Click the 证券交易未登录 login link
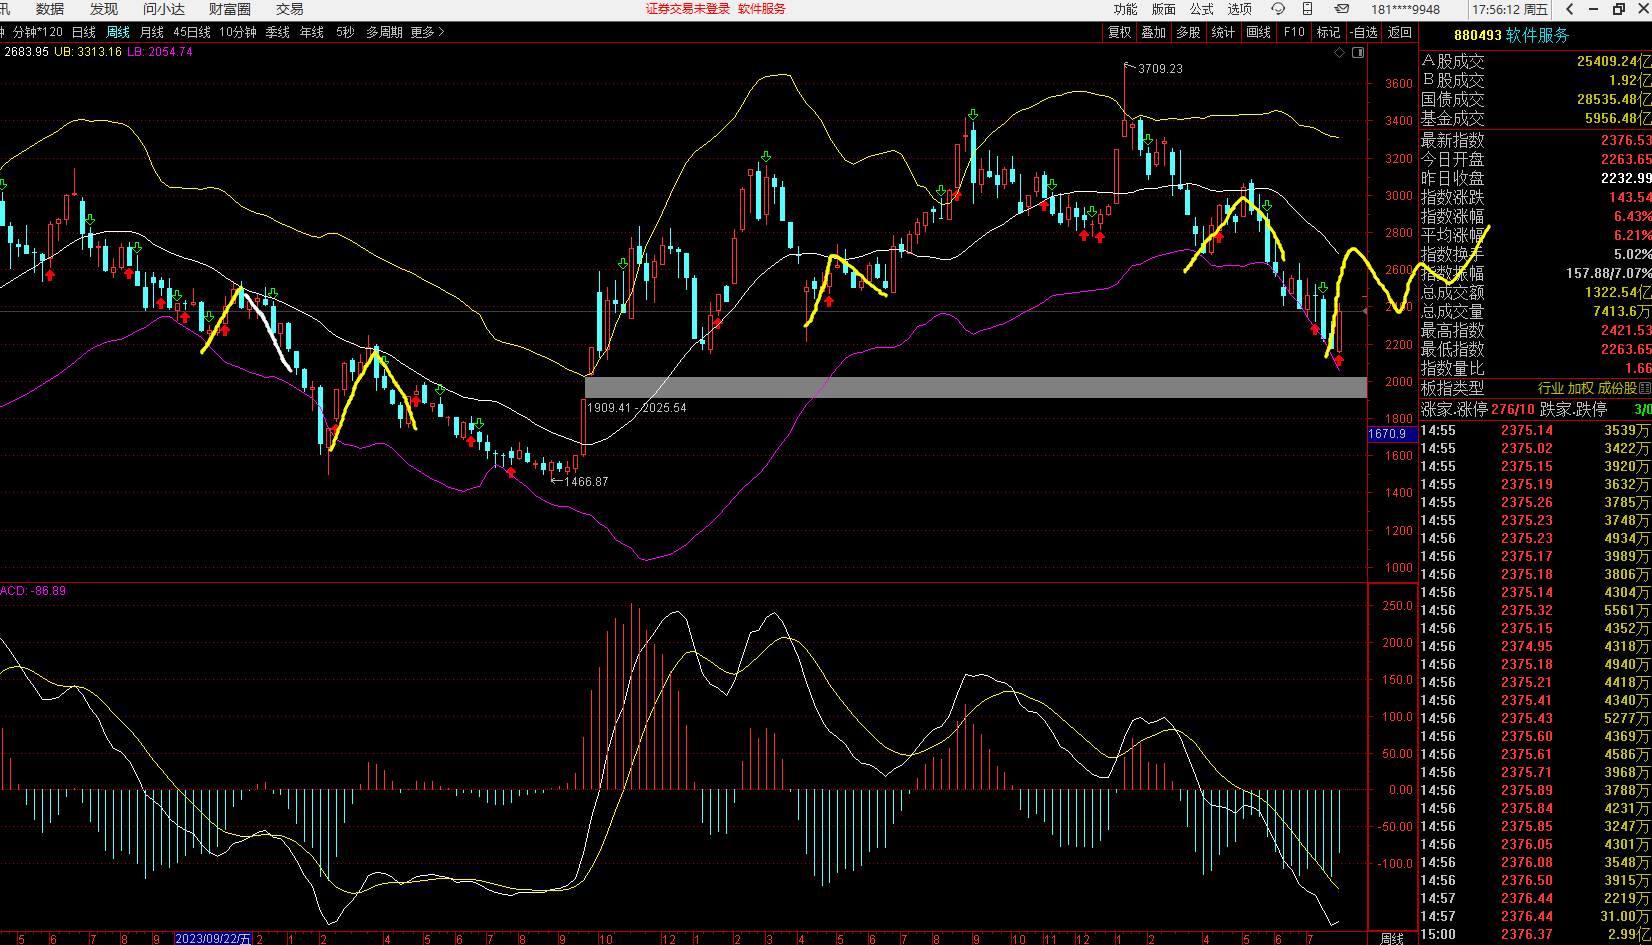1652x945 pixels. (x=688, y=9)
